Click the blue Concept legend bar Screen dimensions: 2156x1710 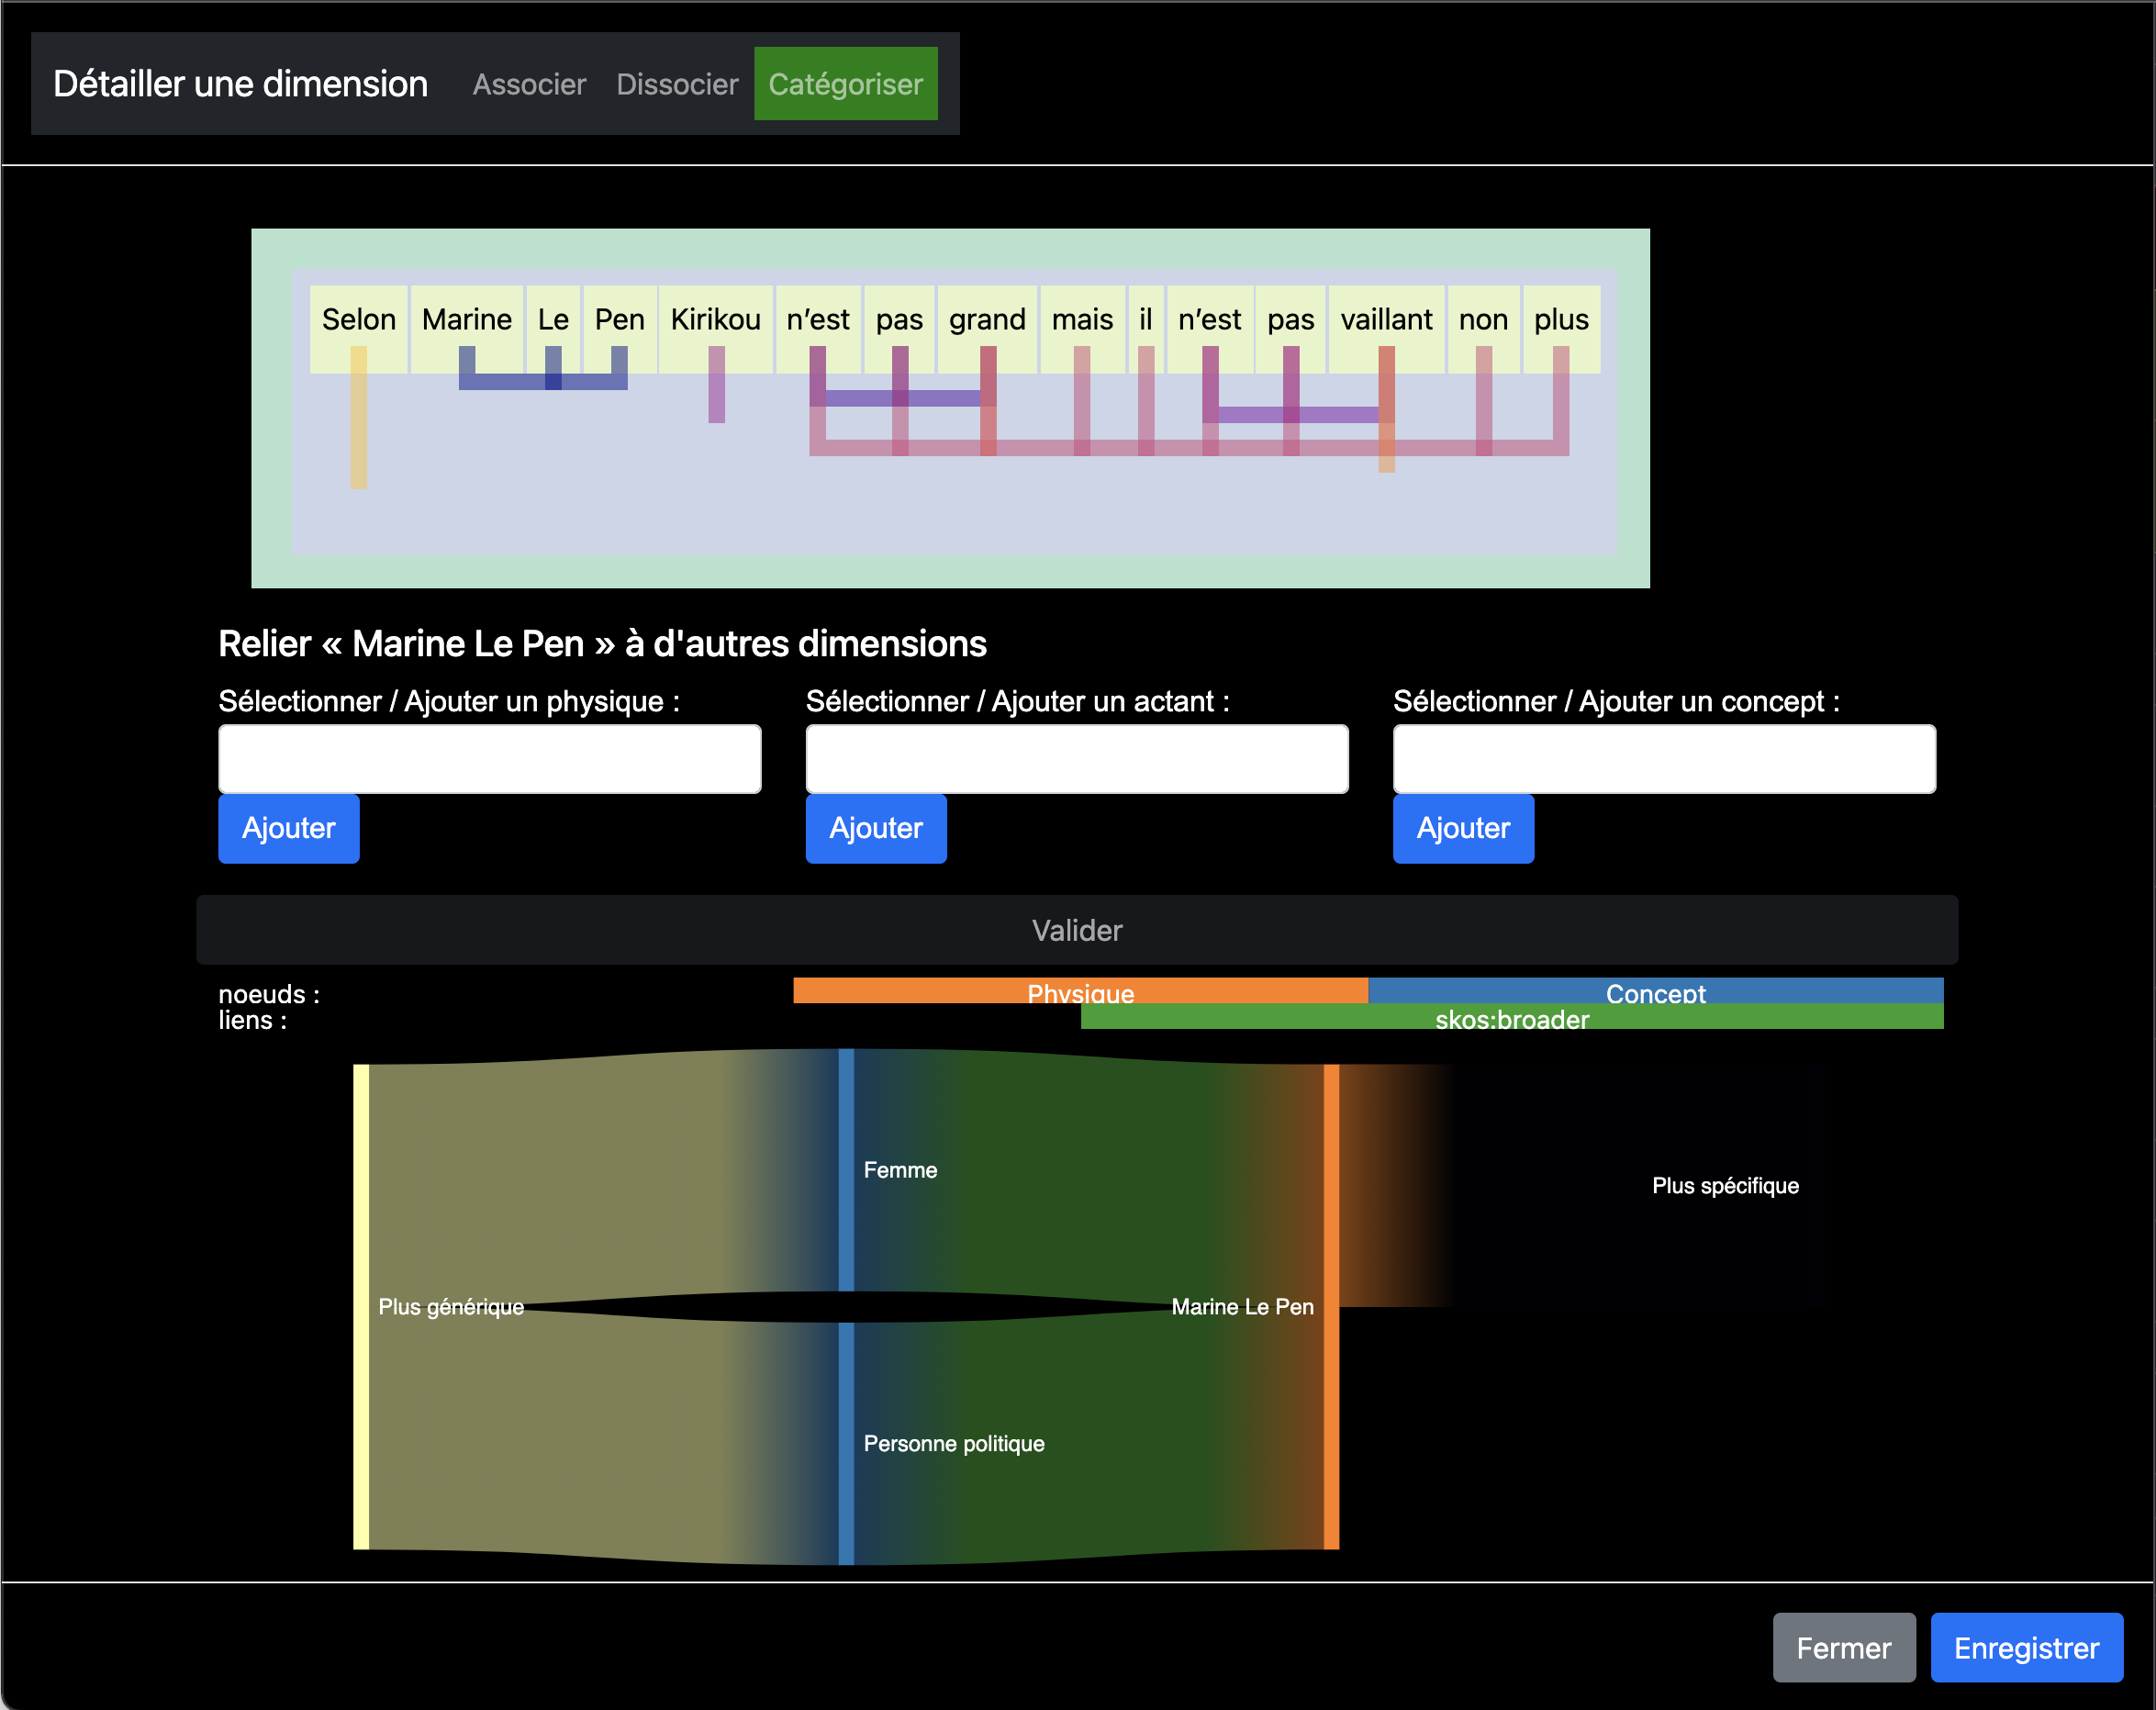pos(1656,991)
